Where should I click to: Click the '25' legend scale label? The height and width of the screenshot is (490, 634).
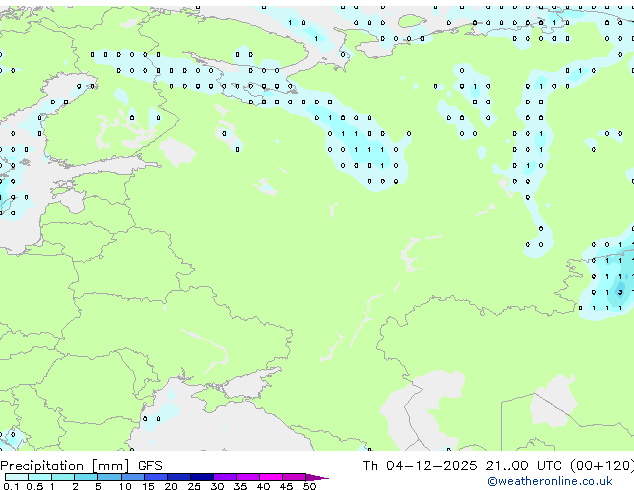(194, 486)
